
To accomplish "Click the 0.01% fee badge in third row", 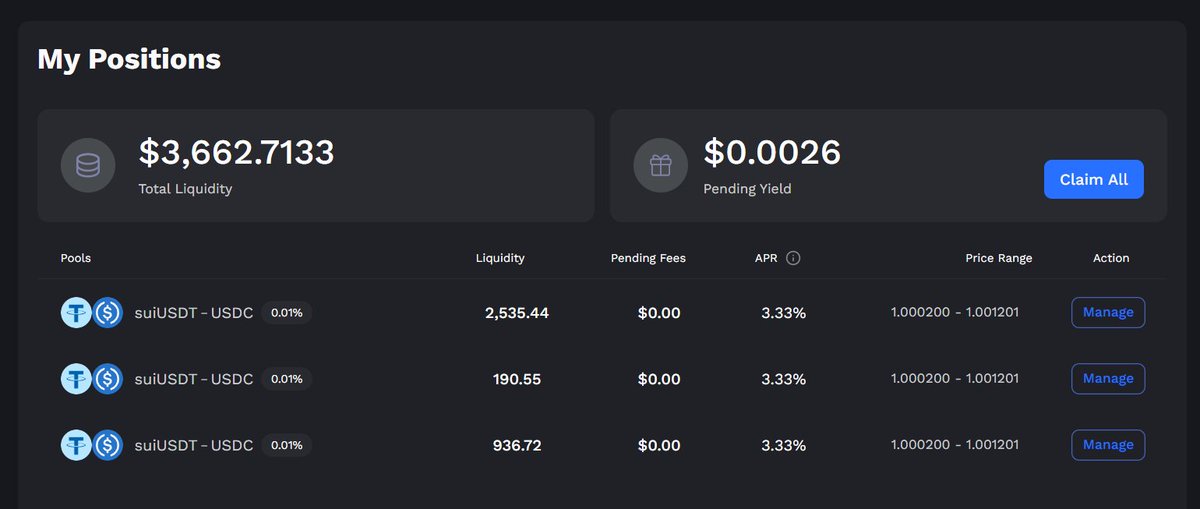I will 287,445.
